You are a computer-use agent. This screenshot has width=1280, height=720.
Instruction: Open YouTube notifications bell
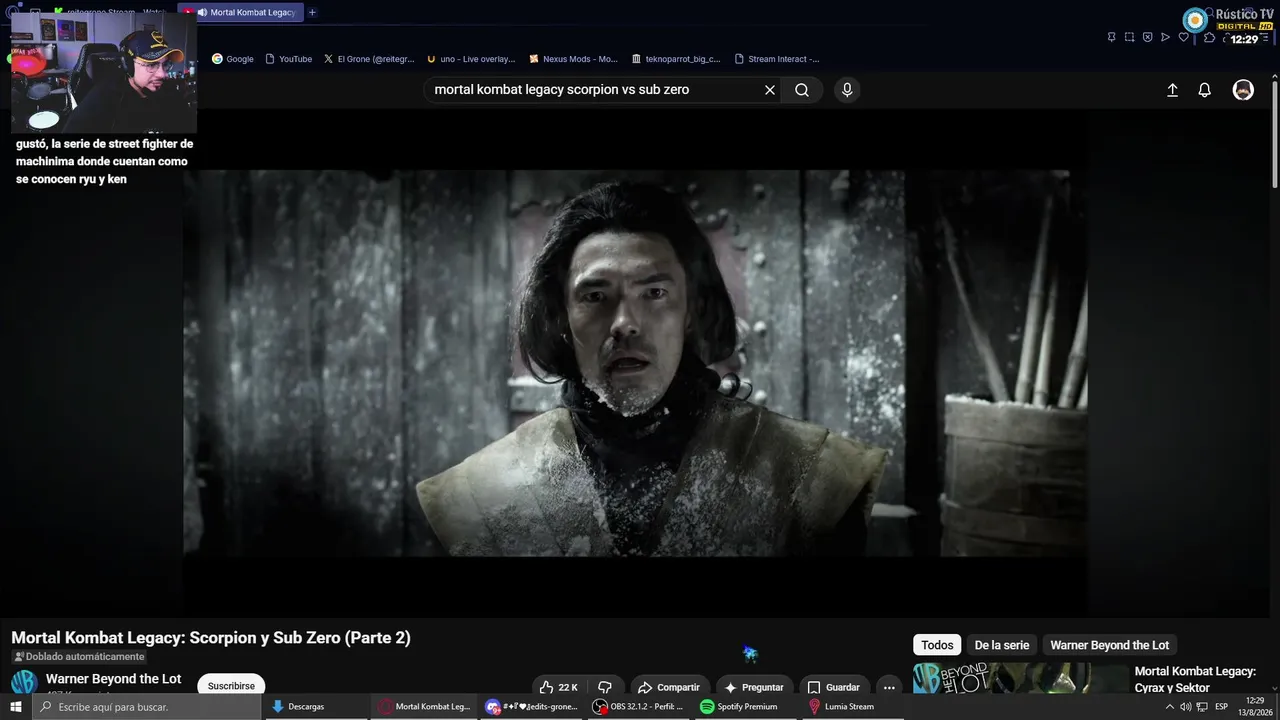[x=1205, y=90]
